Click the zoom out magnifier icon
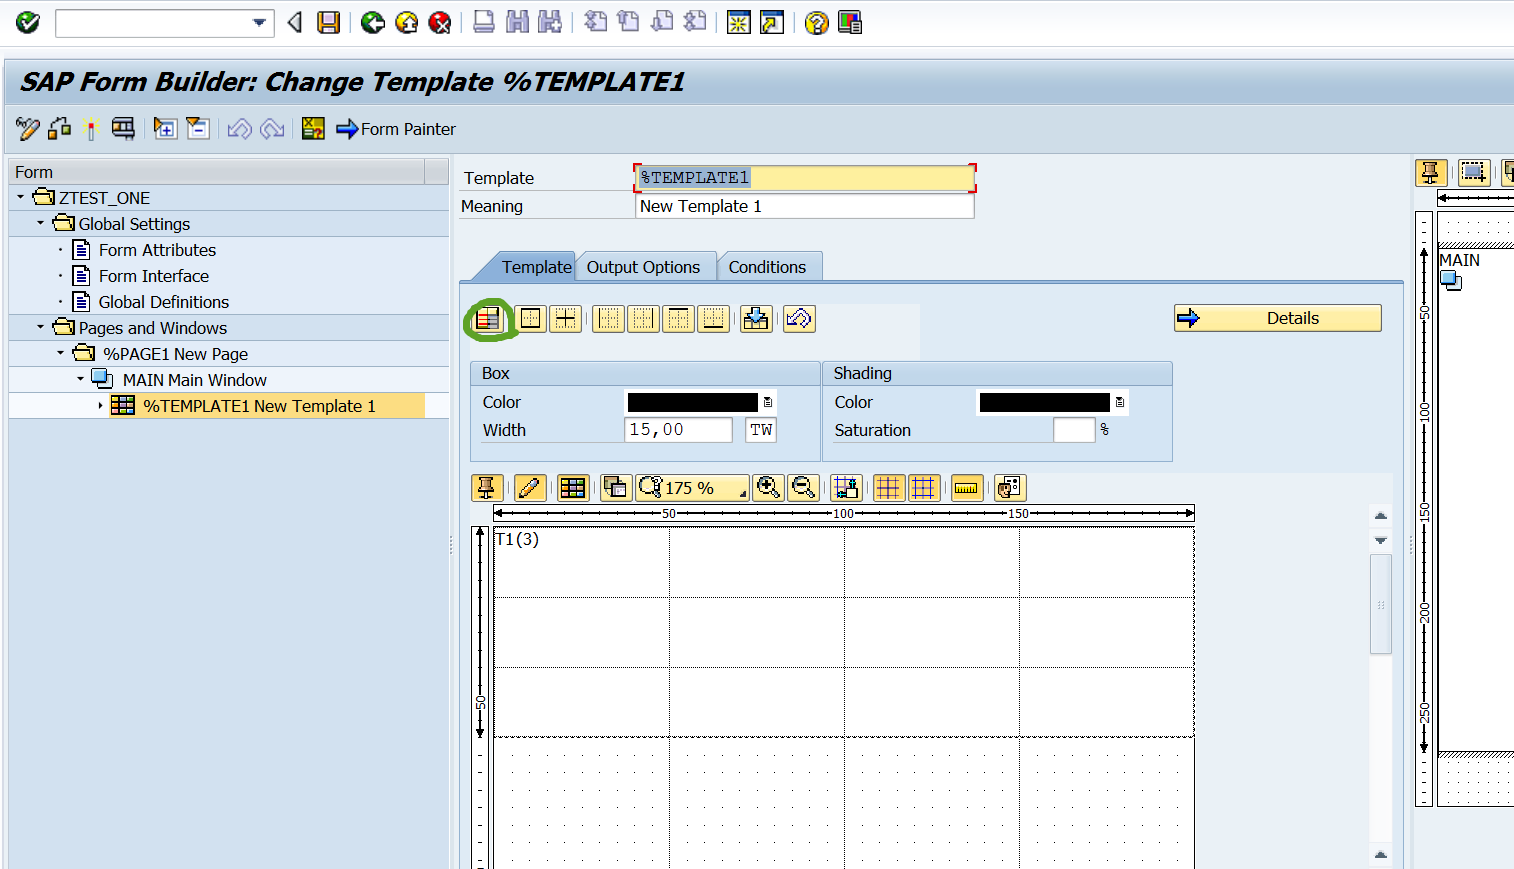 click(x=803, y=488)
